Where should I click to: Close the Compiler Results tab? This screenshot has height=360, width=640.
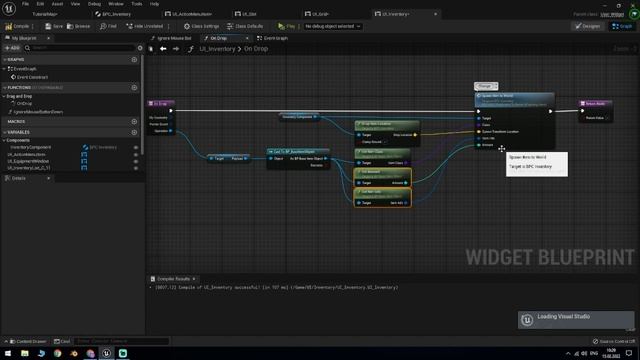click(194, 279)
